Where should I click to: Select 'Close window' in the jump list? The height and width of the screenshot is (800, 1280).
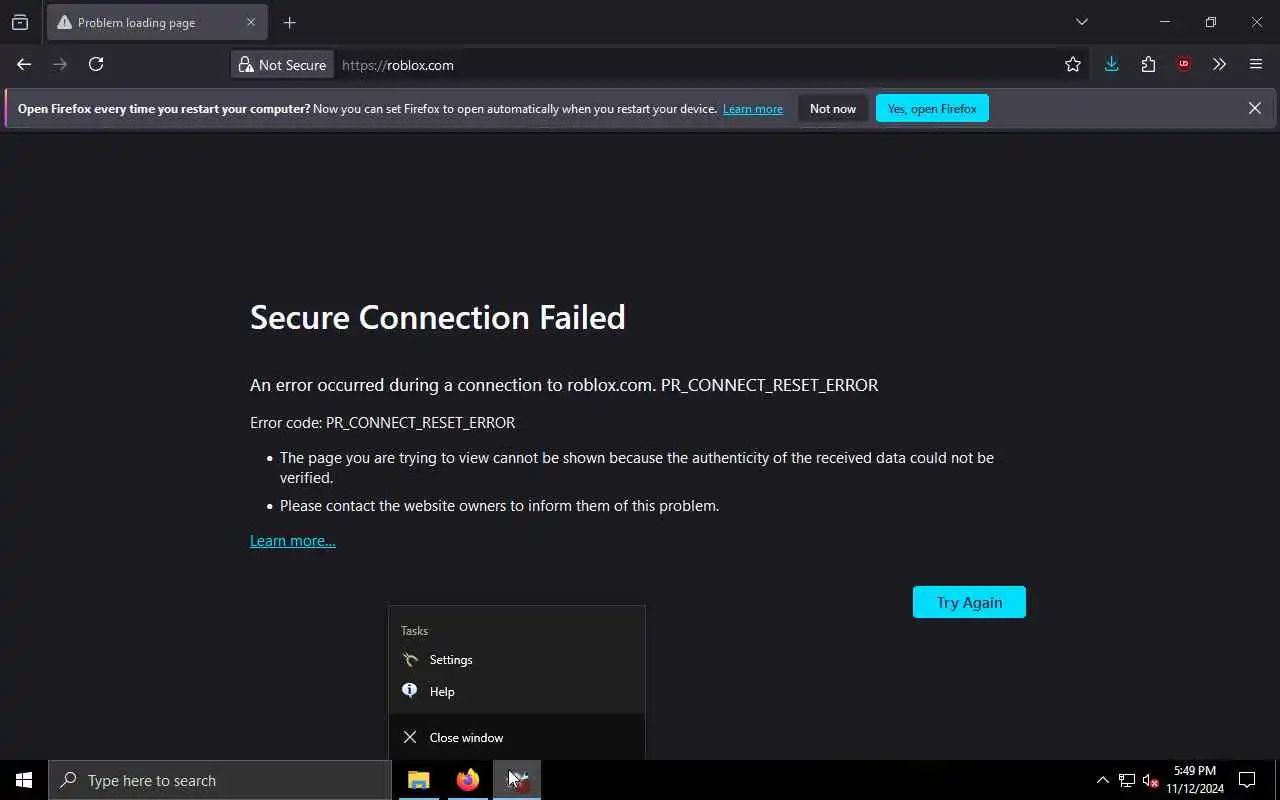coord(517,737)
